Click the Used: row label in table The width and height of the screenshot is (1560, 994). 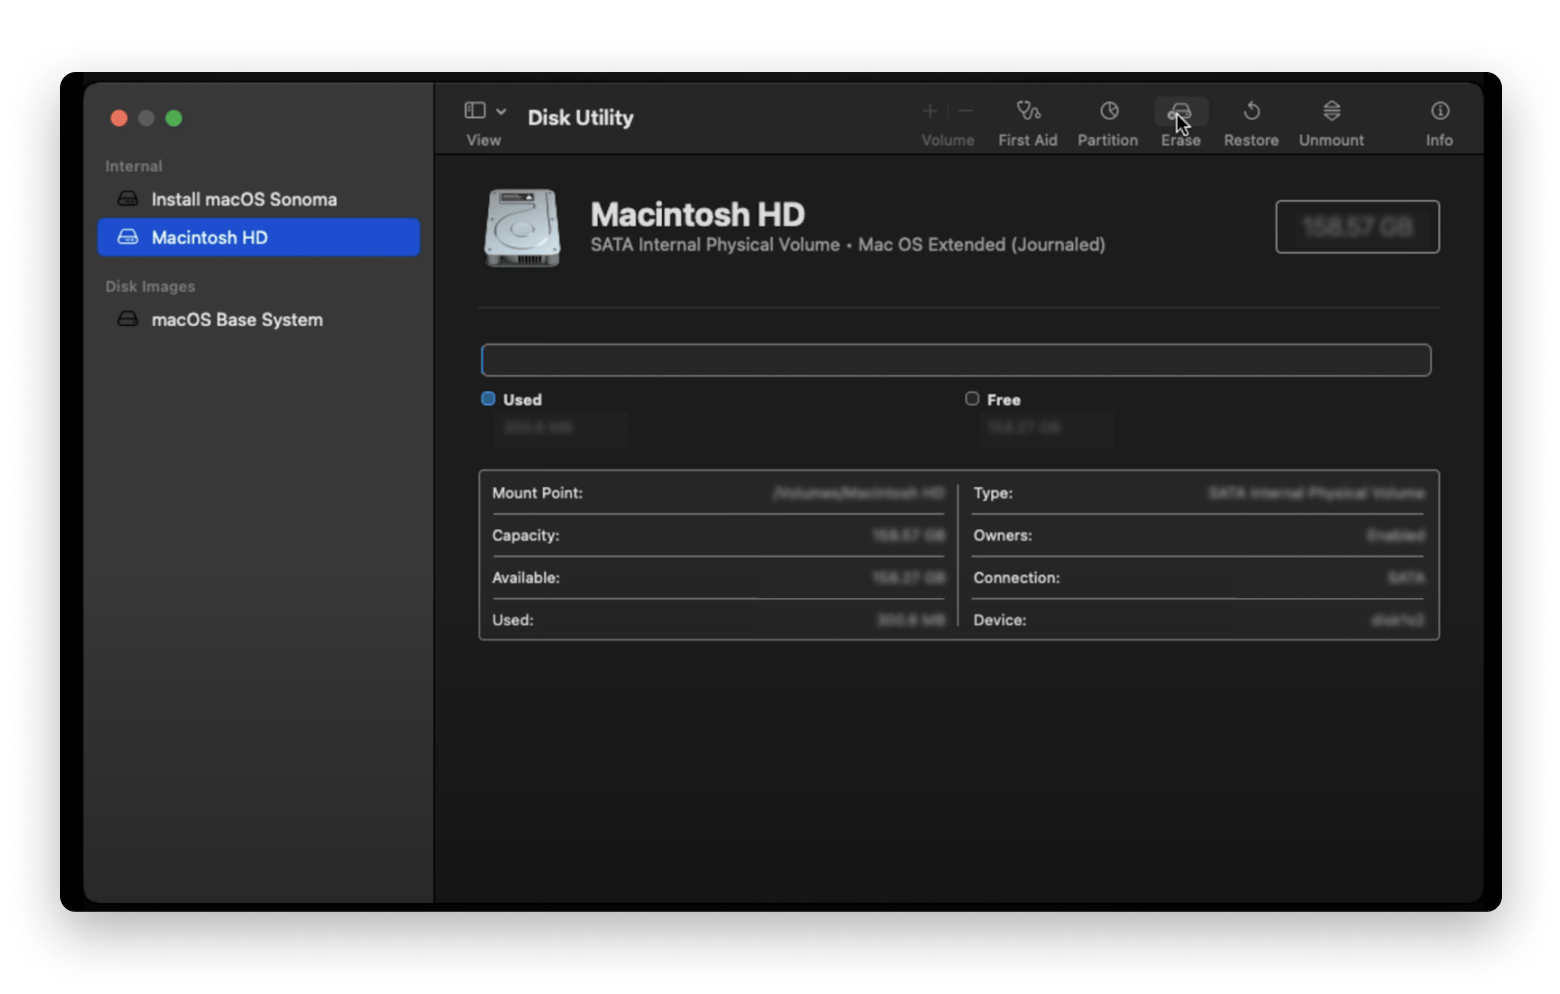point(513,620)
